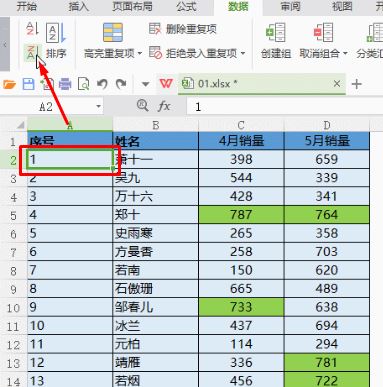Click the undo arrow icon
Screen dimensions: 383x387
pyautogui.click(x=102, y=84)
